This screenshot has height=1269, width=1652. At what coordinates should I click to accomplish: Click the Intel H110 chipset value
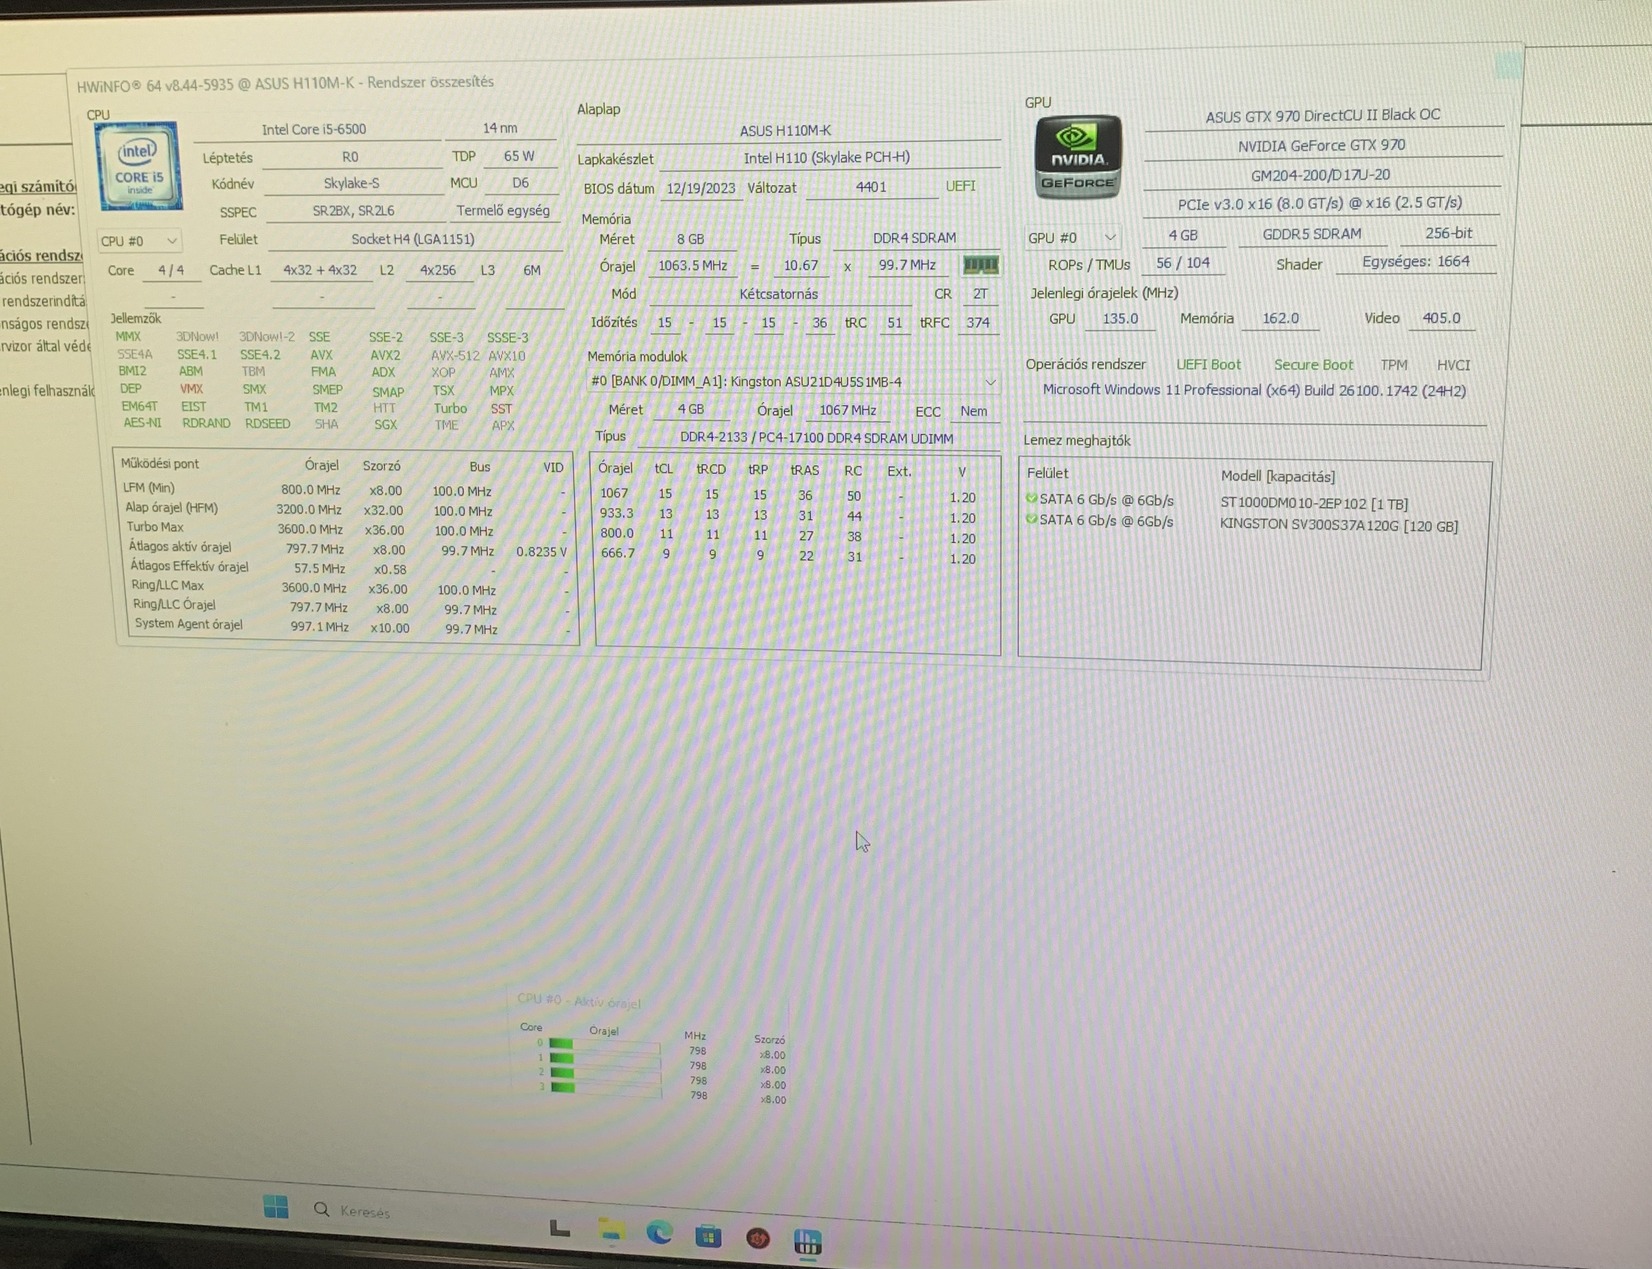click(827, 158)
